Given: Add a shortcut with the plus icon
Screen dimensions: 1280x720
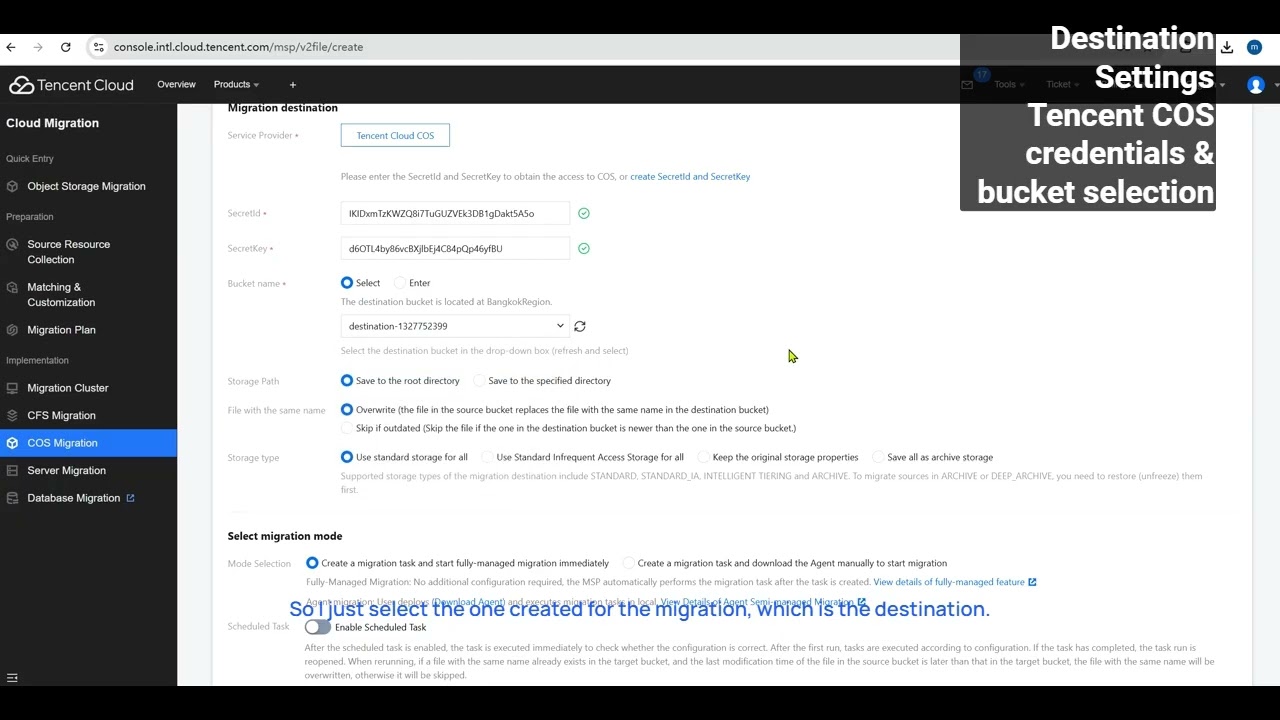Looking at the screenshot, I should click(x=293, y=85).
